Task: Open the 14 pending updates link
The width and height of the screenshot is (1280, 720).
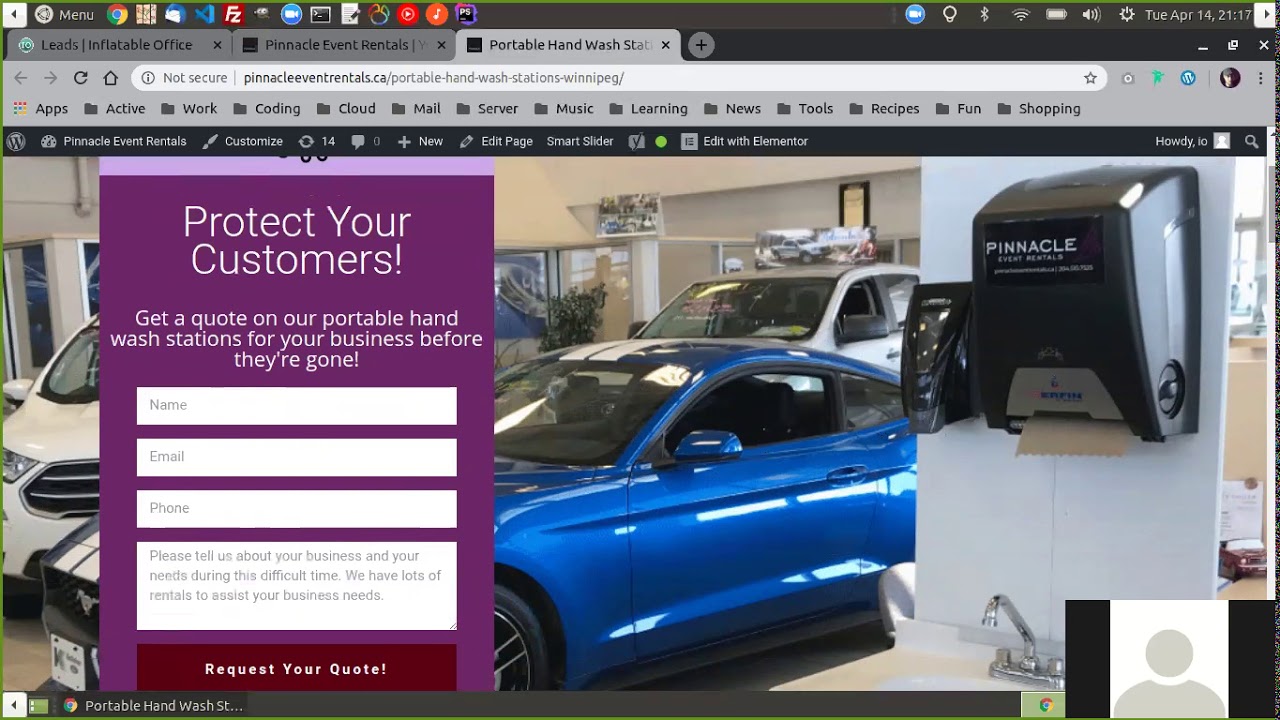Action: (317, 141)
